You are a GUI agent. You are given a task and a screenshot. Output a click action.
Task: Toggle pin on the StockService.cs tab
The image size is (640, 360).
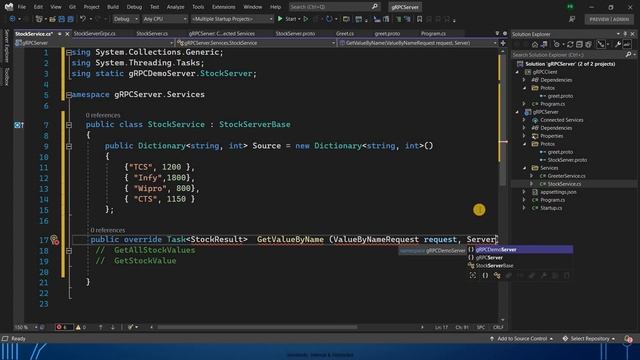coord(60,34)
